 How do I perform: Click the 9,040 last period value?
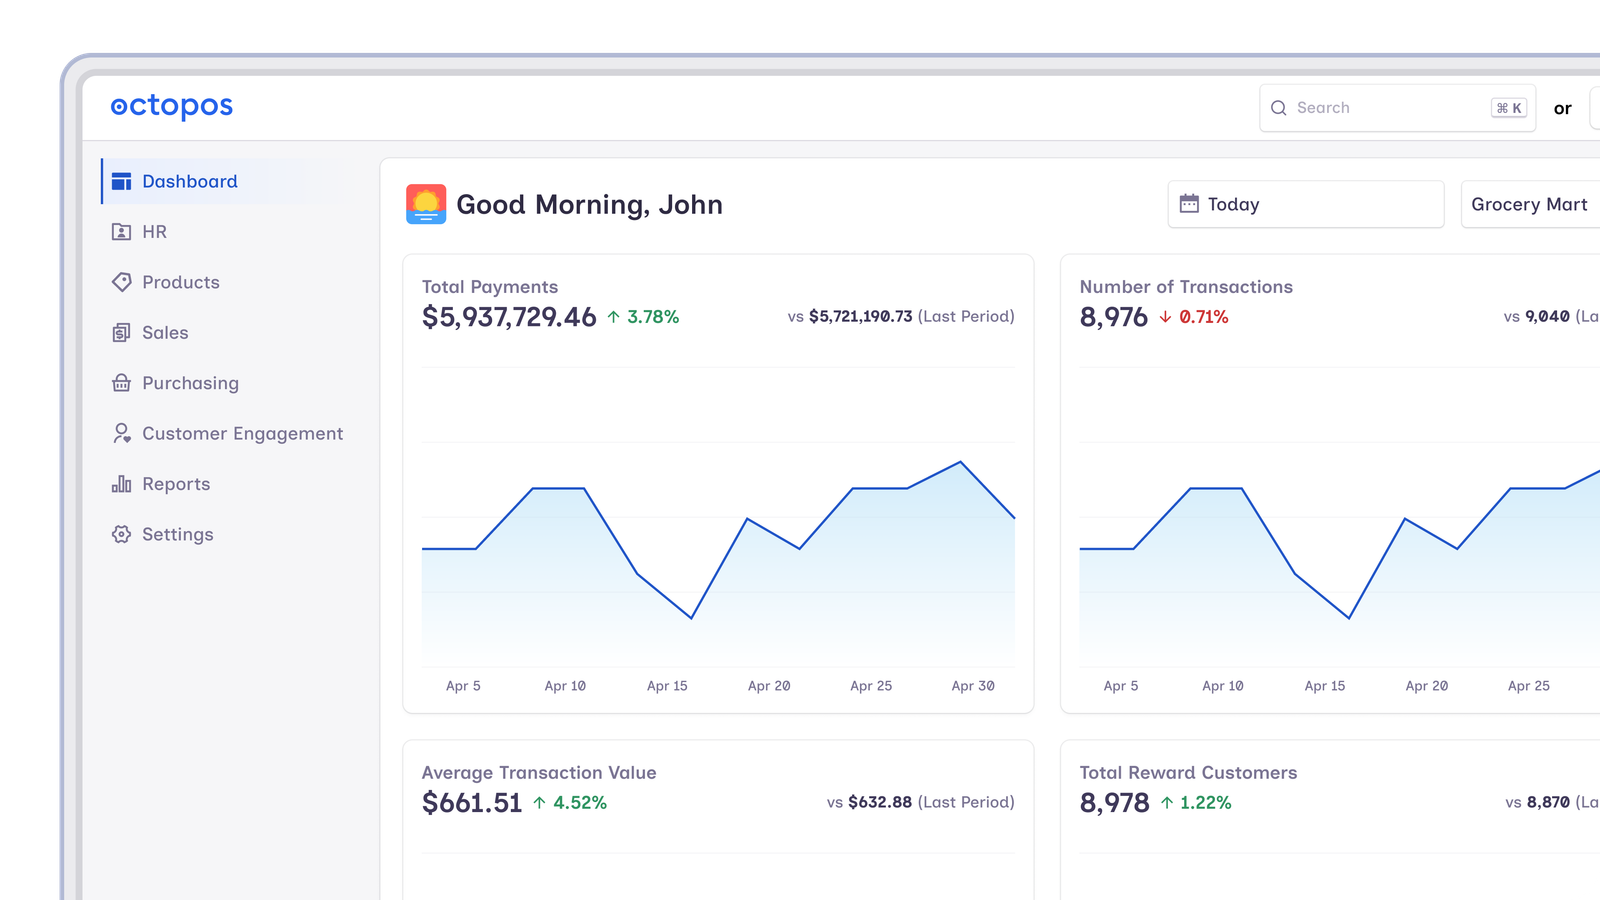coord(1547,316)
